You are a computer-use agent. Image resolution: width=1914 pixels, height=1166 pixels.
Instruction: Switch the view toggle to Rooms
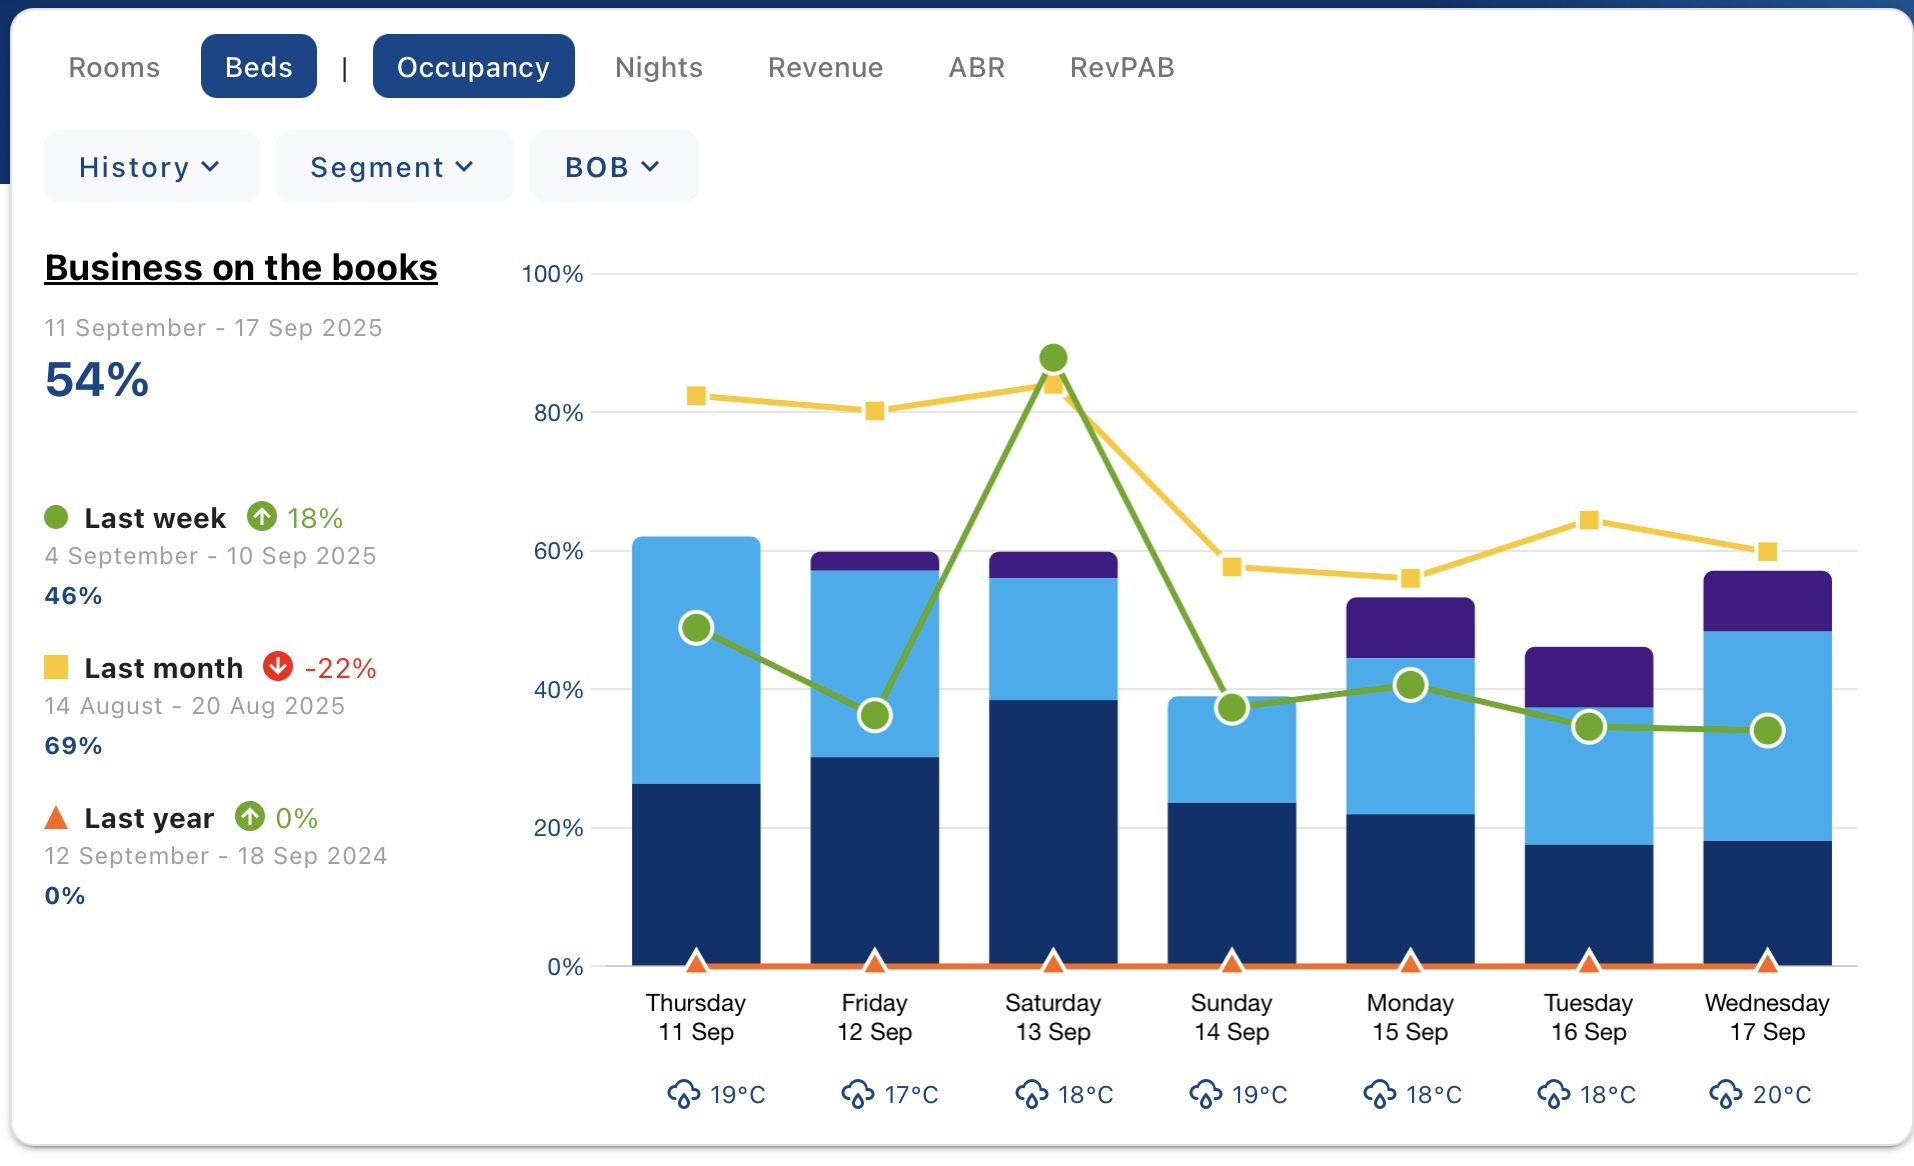coord(114,67)
